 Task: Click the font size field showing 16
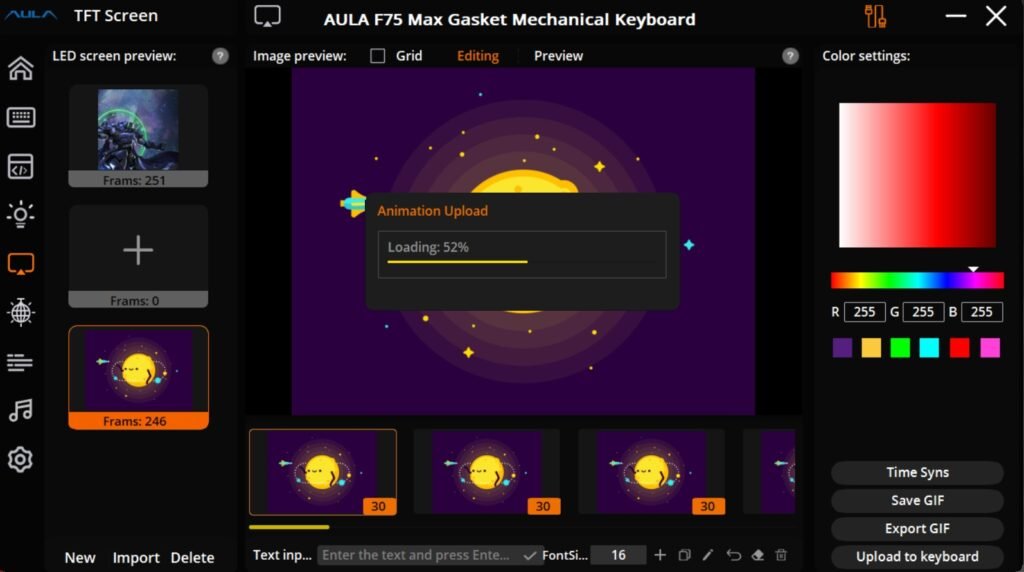[618, 555]
